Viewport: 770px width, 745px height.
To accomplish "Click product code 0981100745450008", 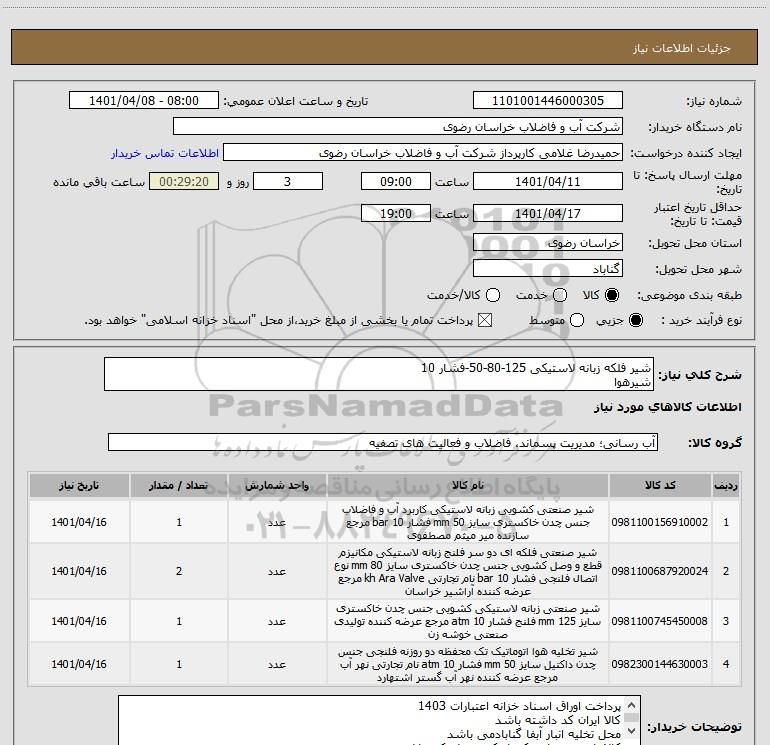I will [x=660, y=621].
